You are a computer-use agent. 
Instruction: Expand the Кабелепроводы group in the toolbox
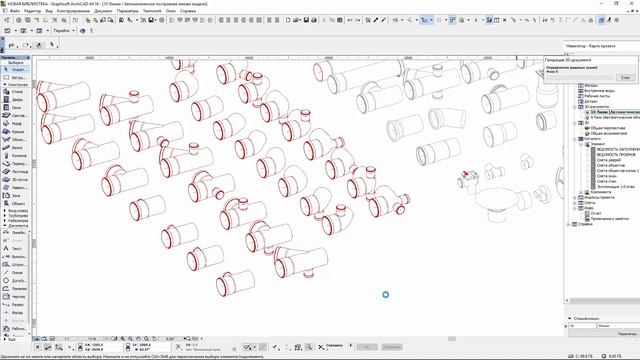point(4,220)
